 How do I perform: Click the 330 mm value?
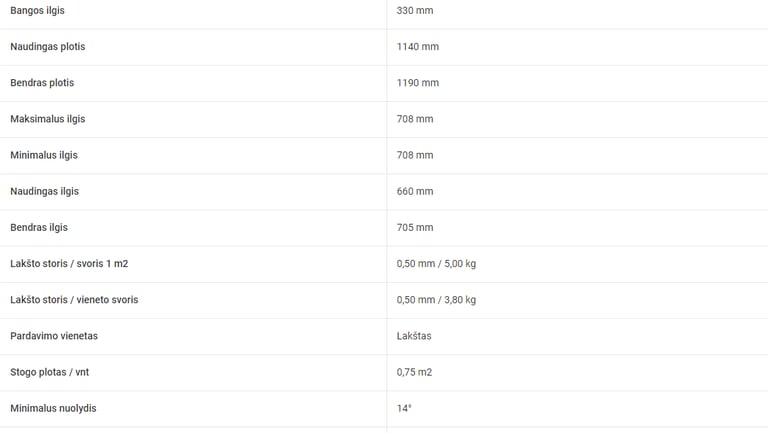tap(415, 10)
